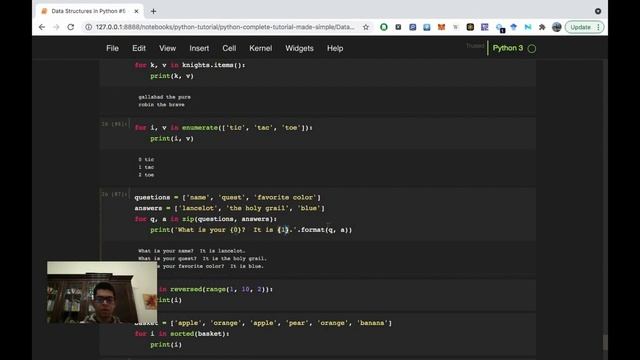Viewport: 640px width, 360px height.
Task: Click the '2 toe' output line
Action: coord(146,175)
